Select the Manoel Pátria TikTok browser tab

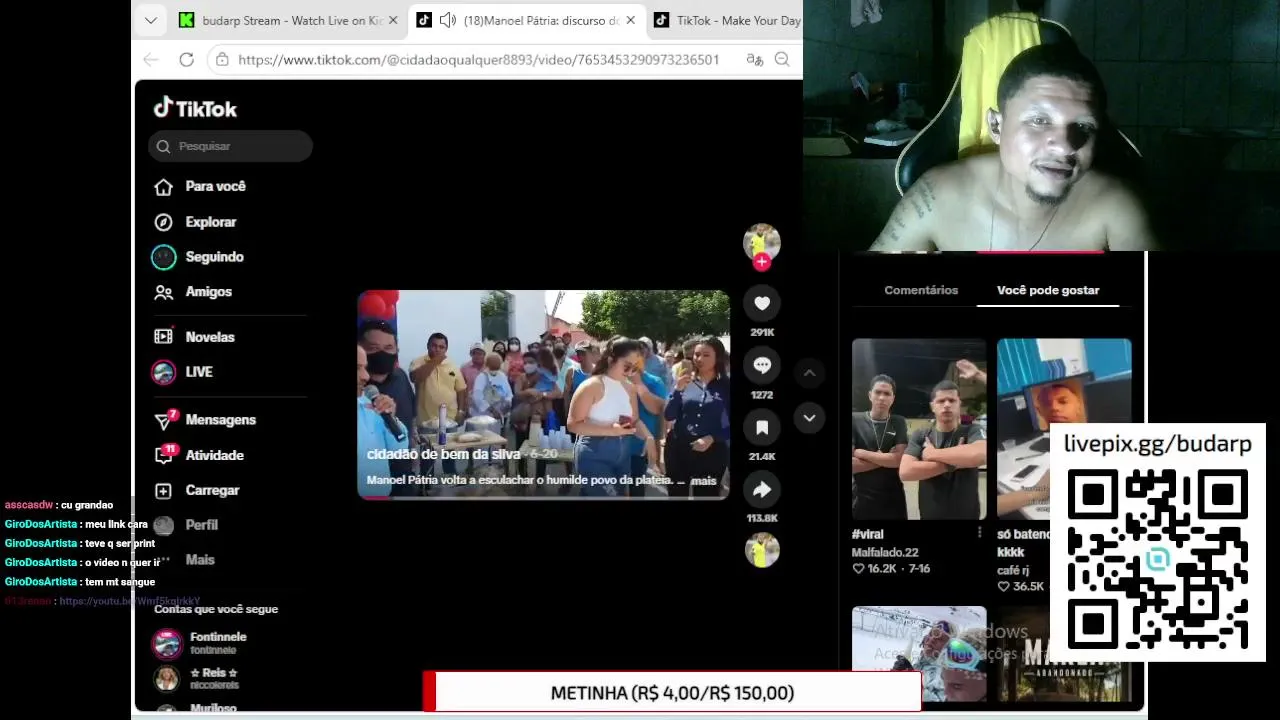[x=526, y=20]
